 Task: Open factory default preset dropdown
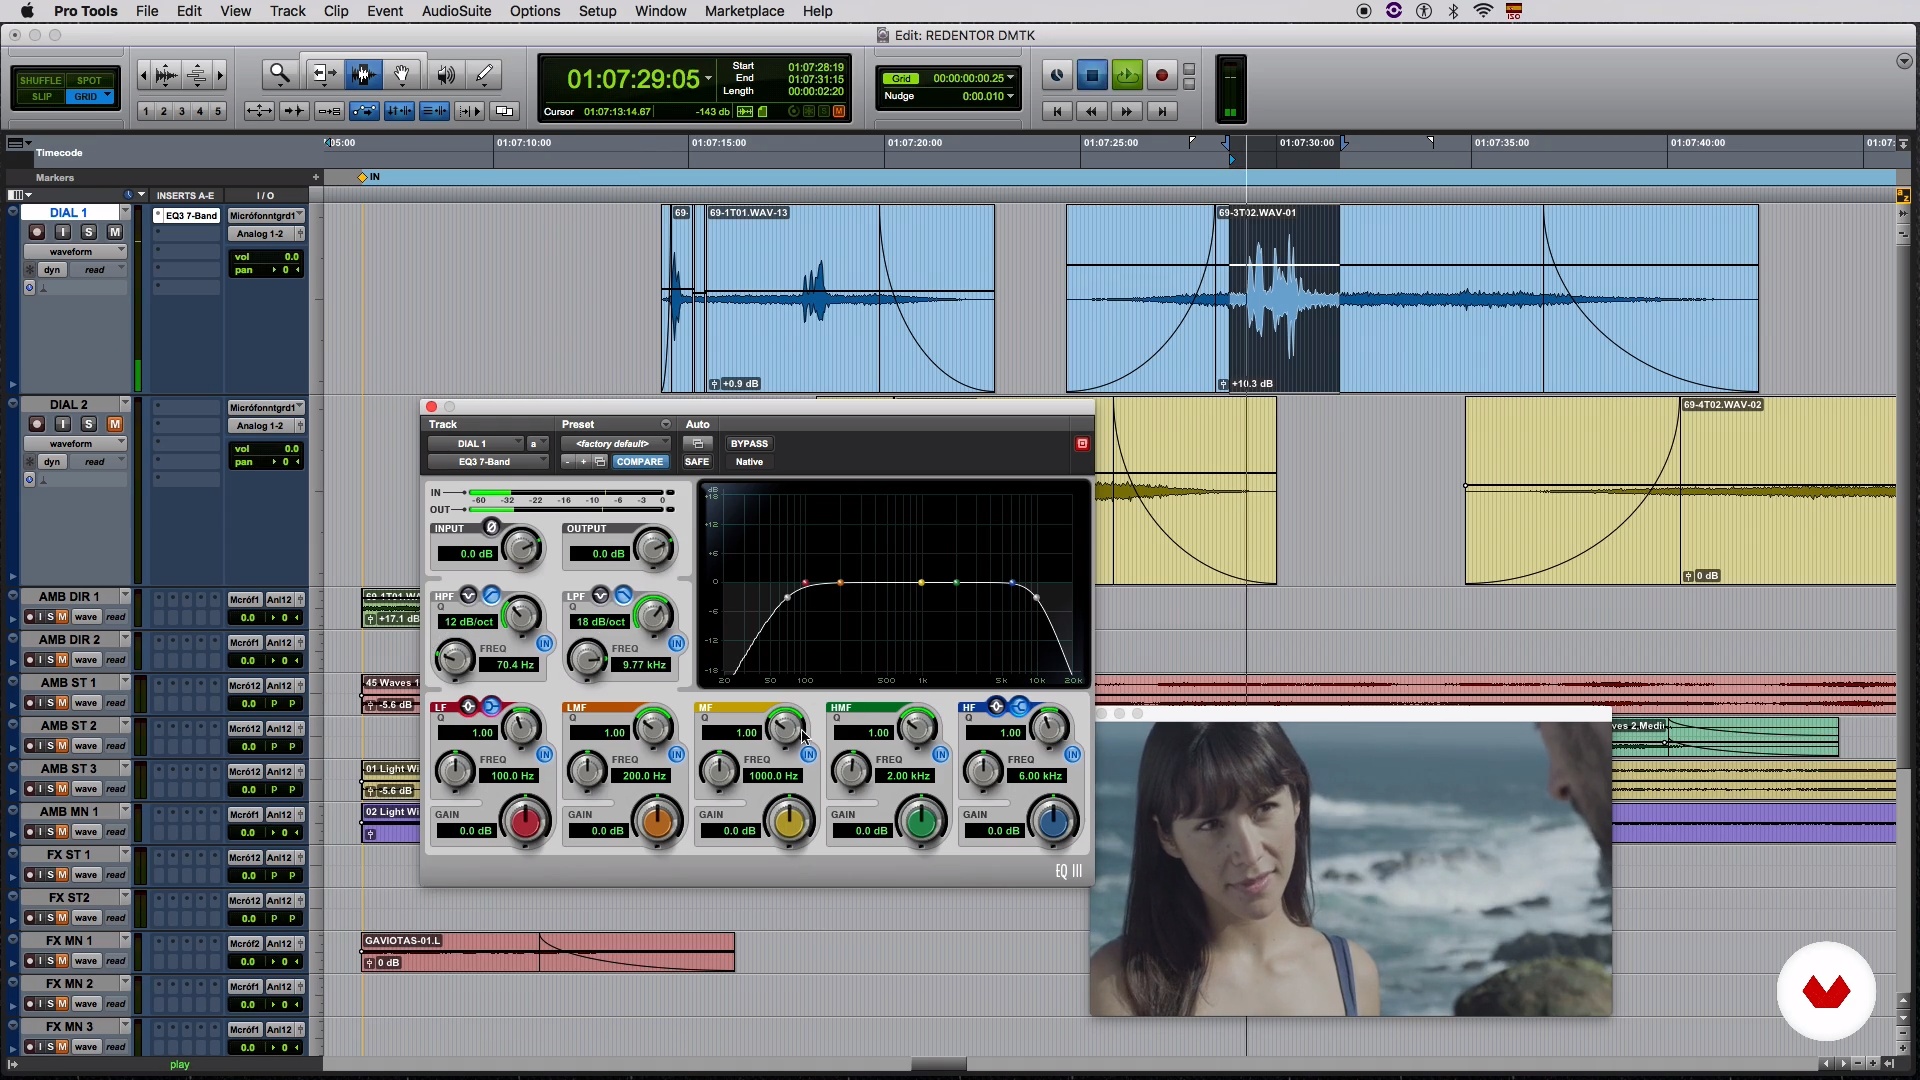pyautogui.click(x=615, y=444)
